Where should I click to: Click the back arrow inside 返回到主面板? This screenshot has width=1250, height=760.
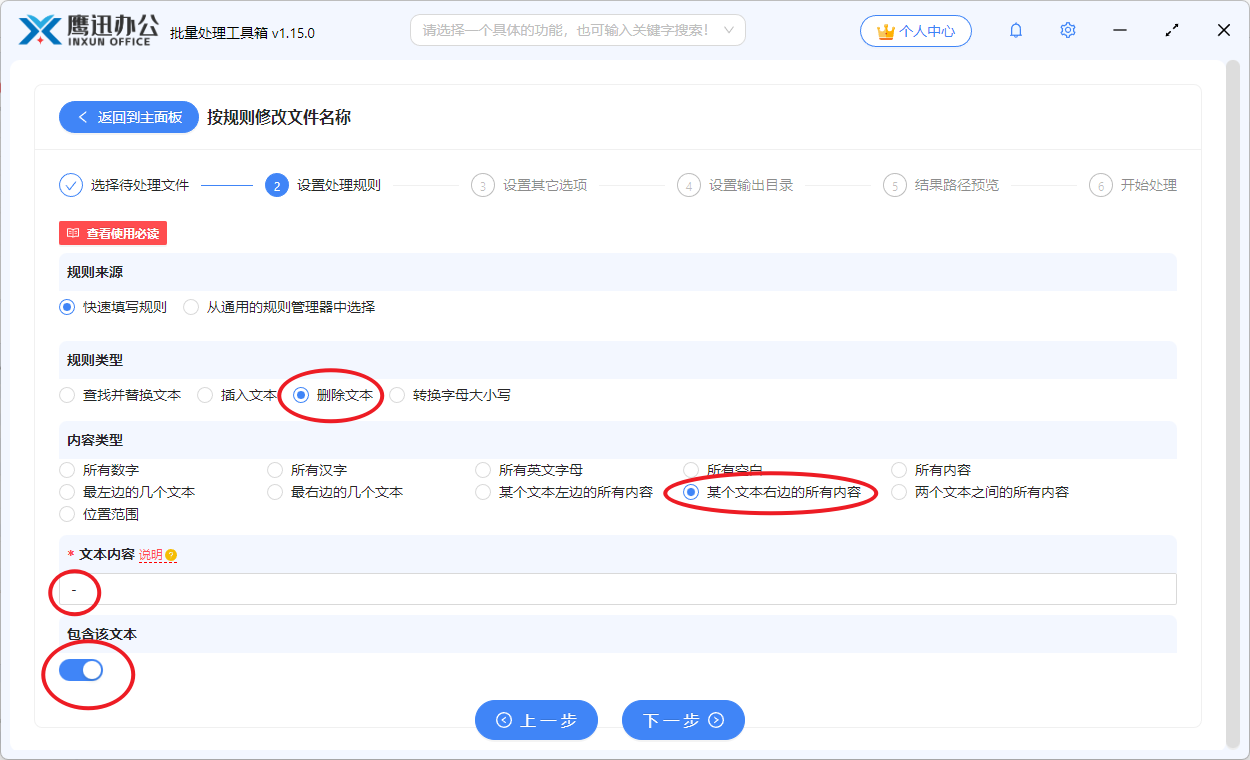[84, 117]
